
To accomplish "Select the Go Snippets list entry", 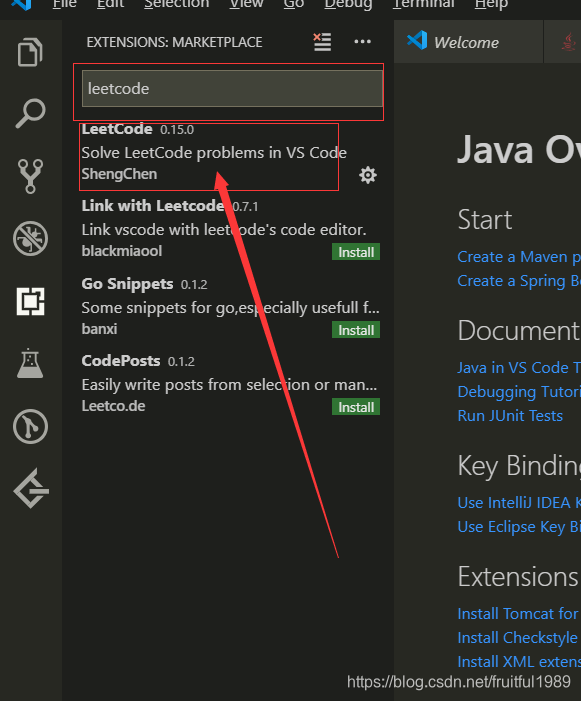I will (230, 307).
